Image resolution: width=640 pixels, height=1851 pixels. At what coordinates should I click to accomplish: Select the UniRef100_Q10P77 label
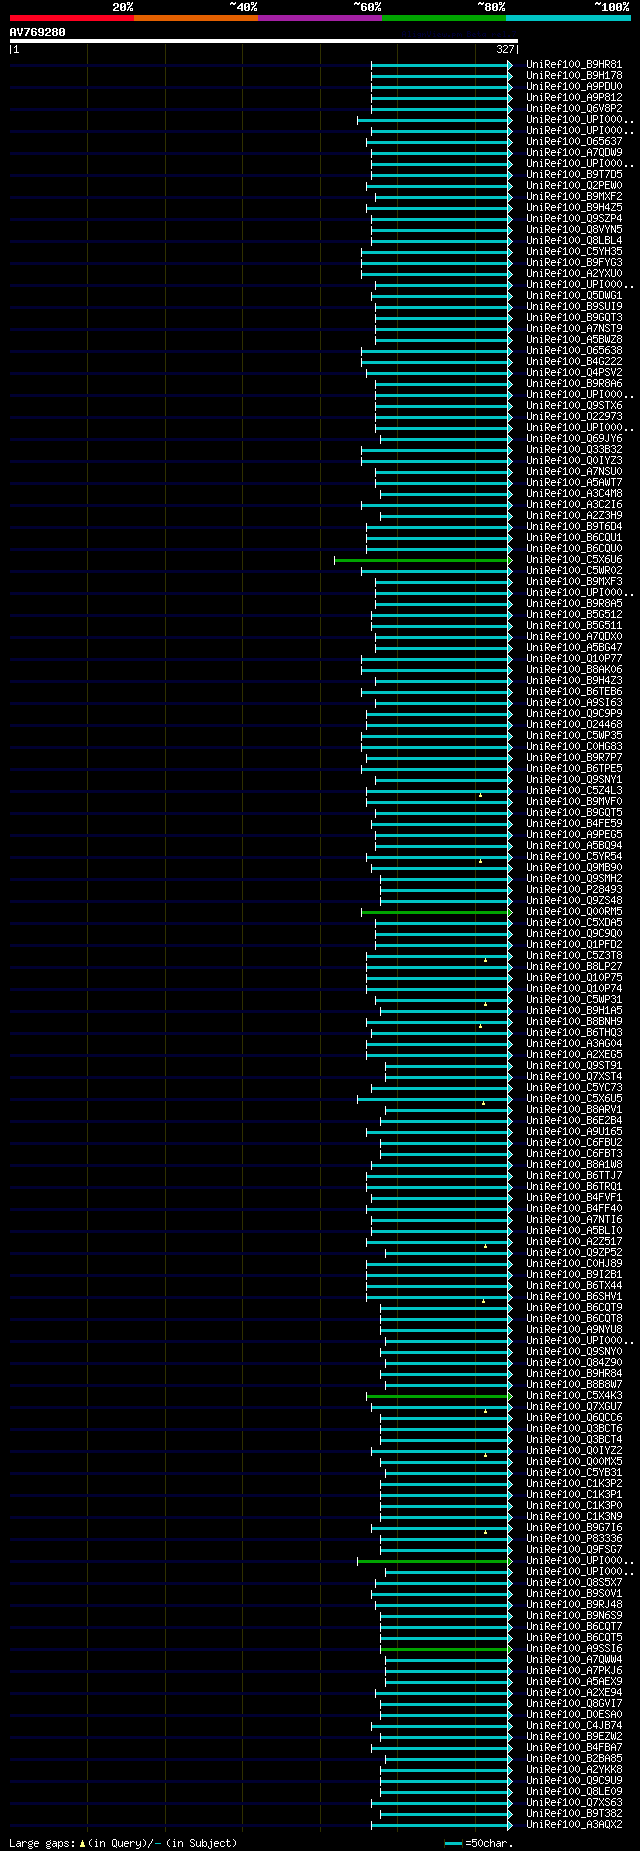click(x=574, y=659)
